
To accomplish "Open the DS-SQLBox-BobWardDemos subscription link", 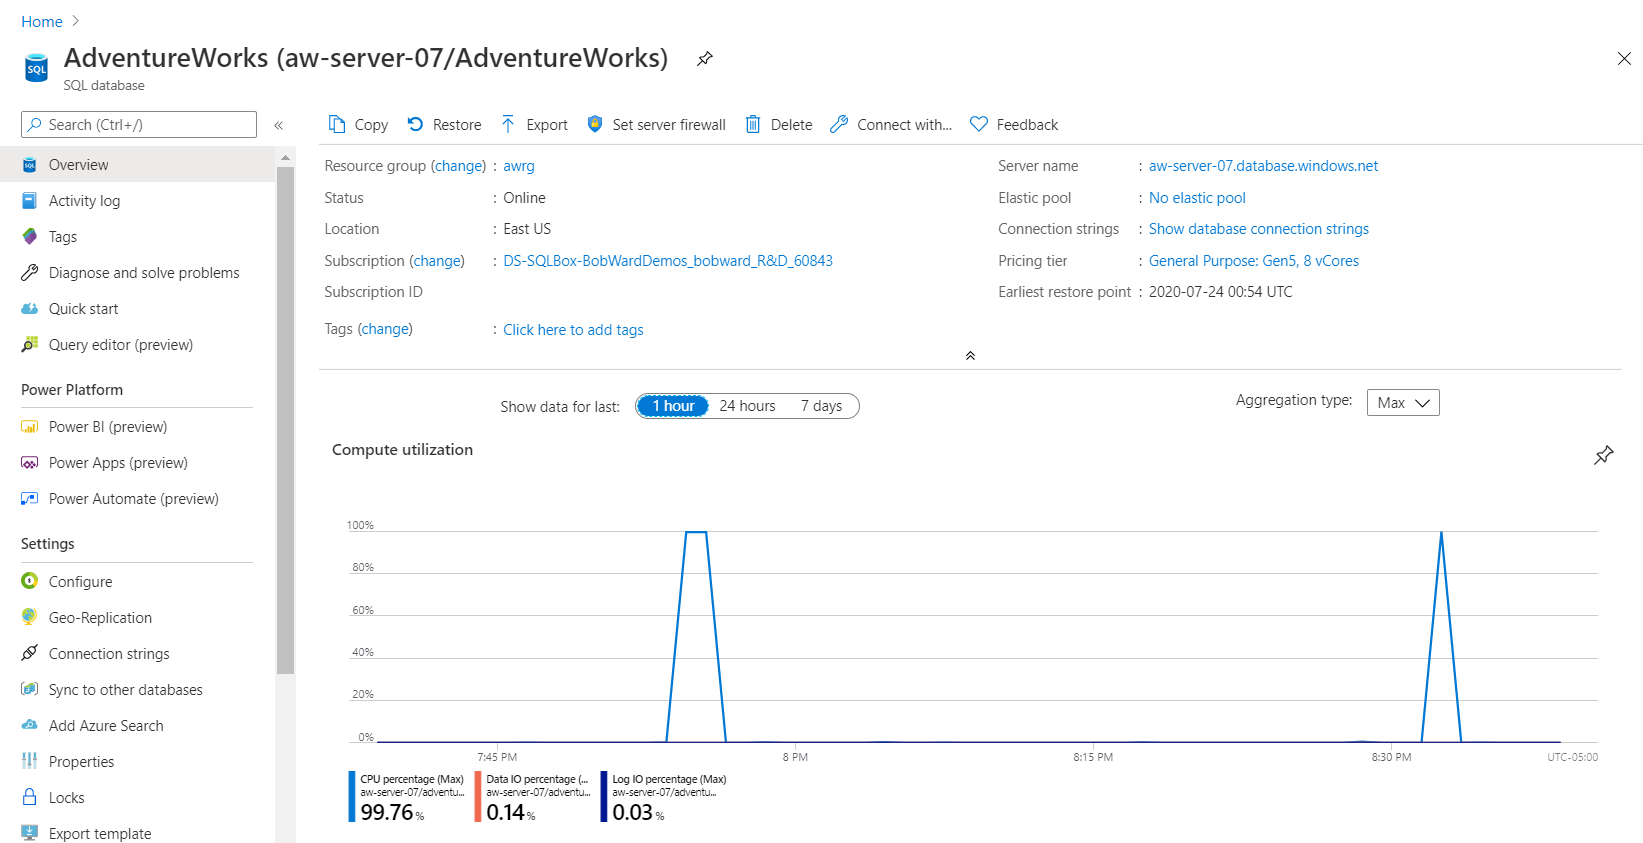I will [668, 261].
